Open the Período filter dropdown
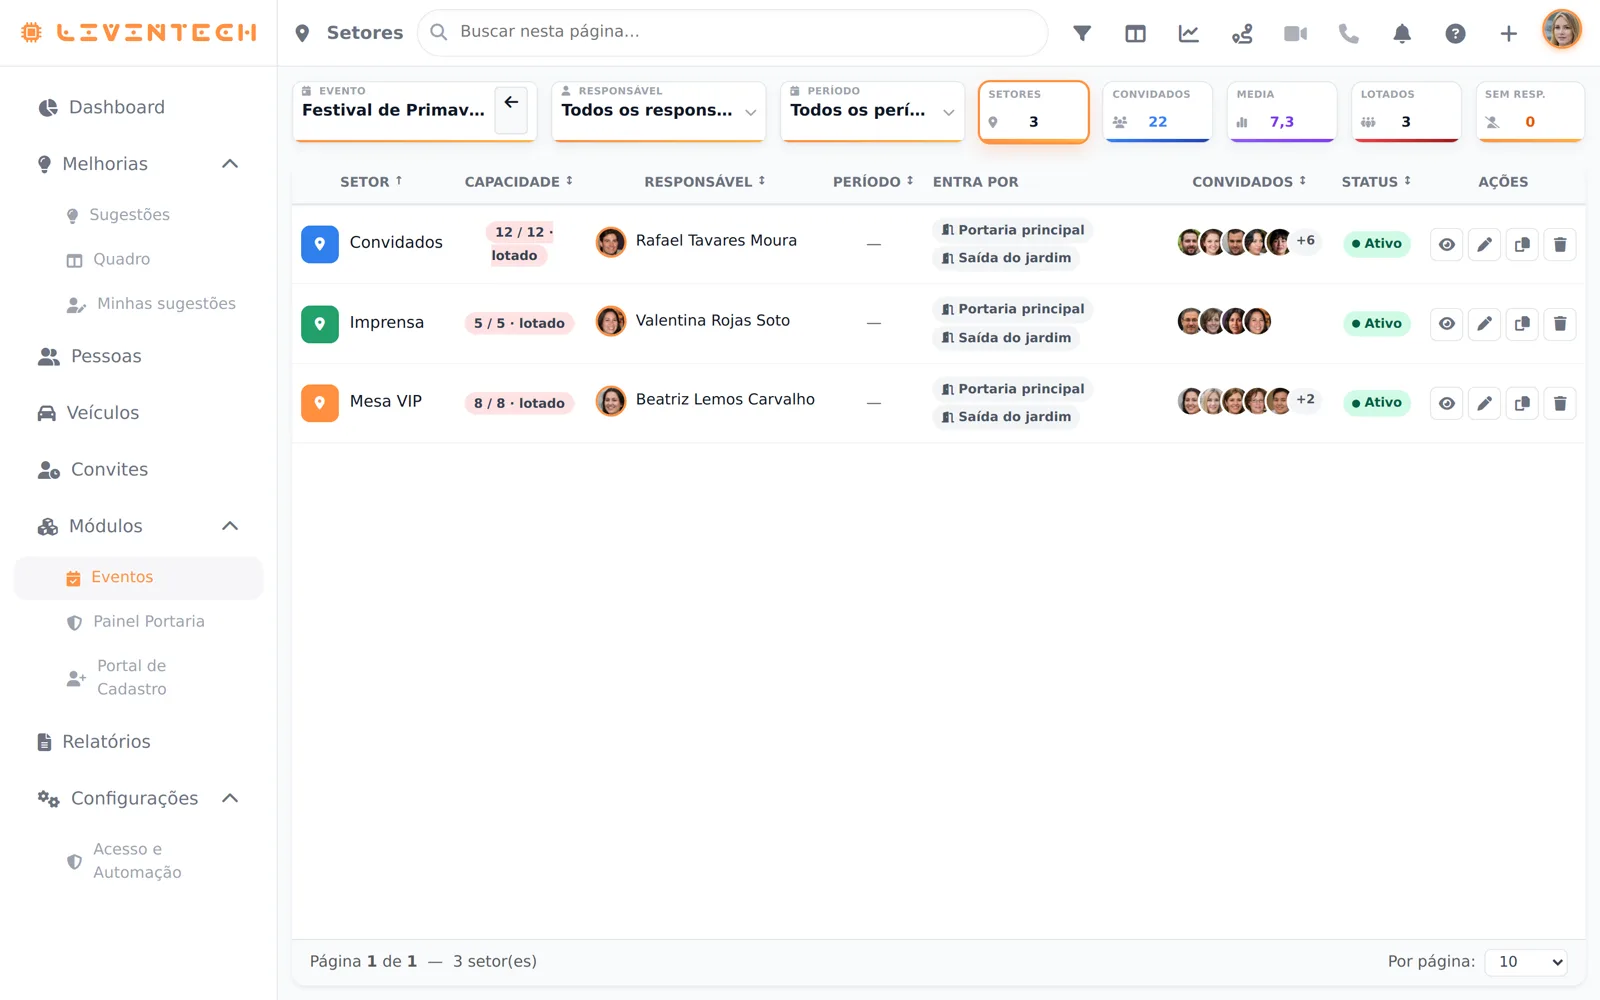1600x1000 pixels. (x=872, y=111)
